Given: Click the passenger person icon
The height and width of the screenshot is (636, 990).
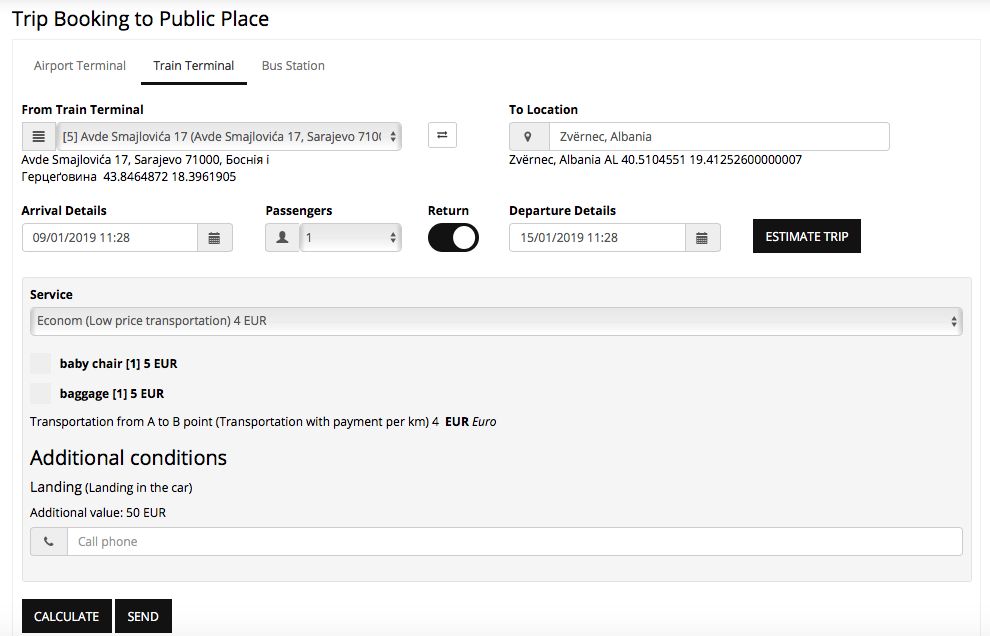Looking at the screenshot, I should tap(282, 238).
